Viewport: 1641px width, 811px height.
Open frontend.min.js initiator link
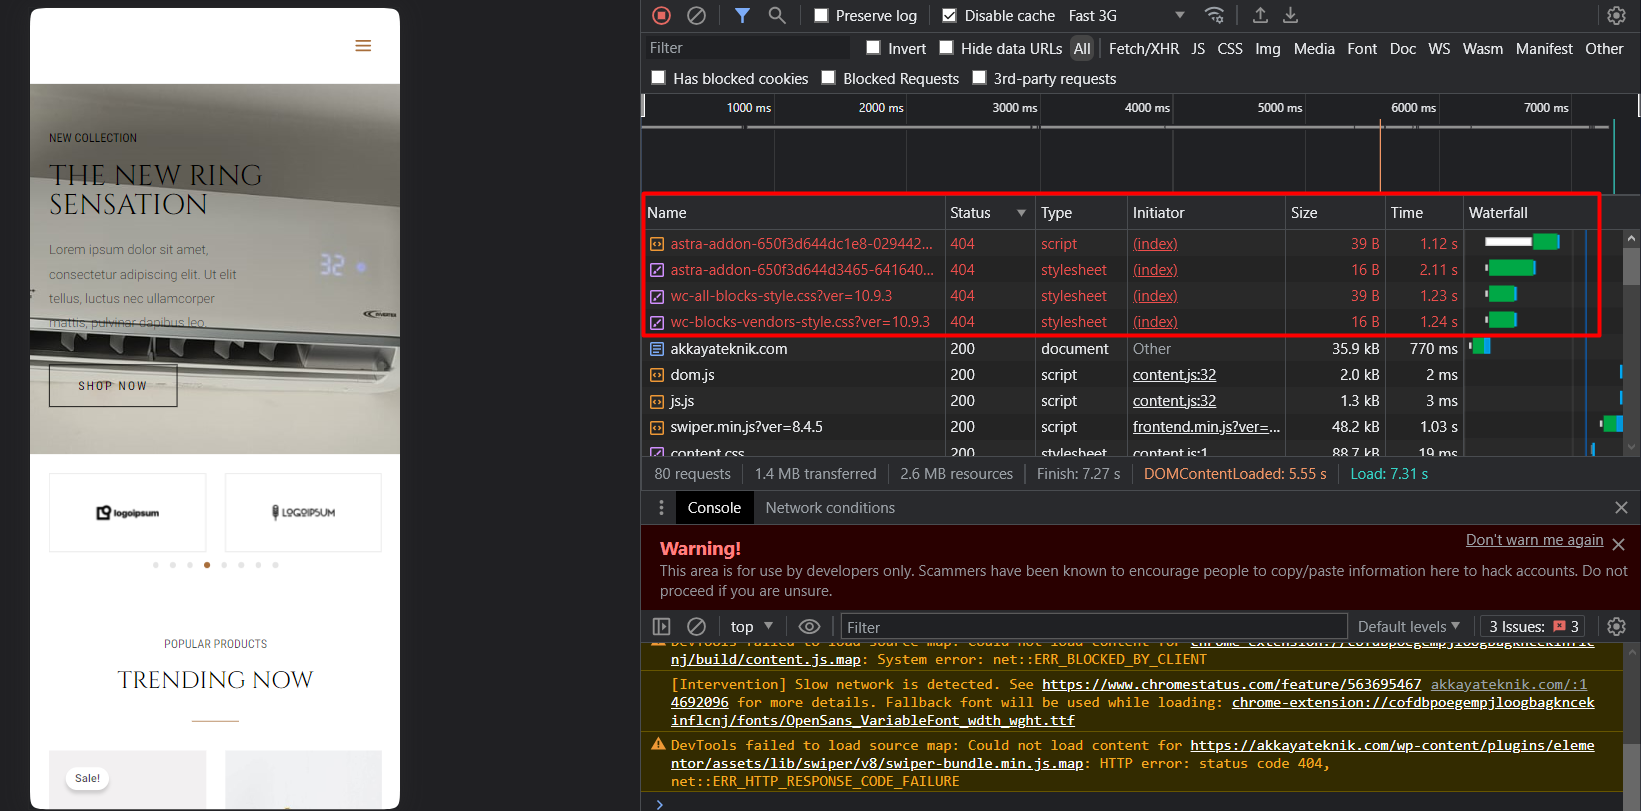(1206, 427)
